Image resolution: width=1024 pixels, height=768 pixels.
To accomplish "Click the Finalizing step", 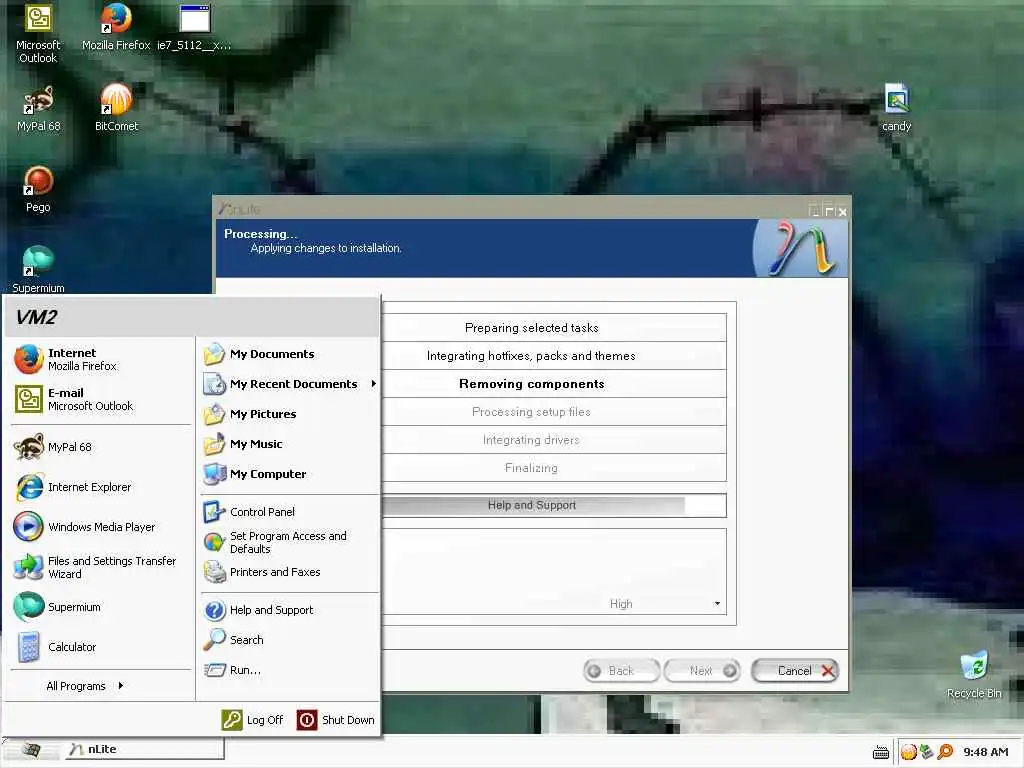I will tap(532, 468).
